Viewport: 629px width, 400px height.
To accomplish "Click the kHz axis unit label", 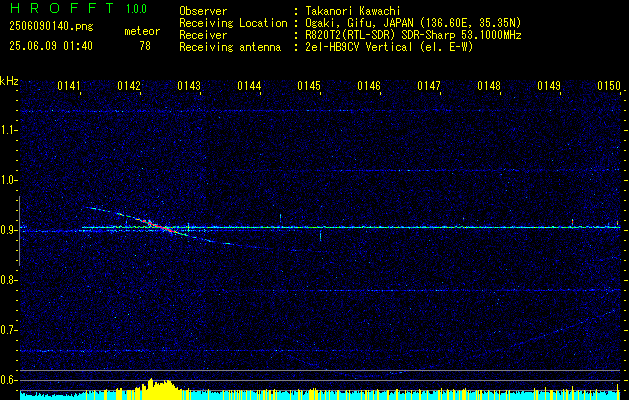I will click(x=9, y=81).
